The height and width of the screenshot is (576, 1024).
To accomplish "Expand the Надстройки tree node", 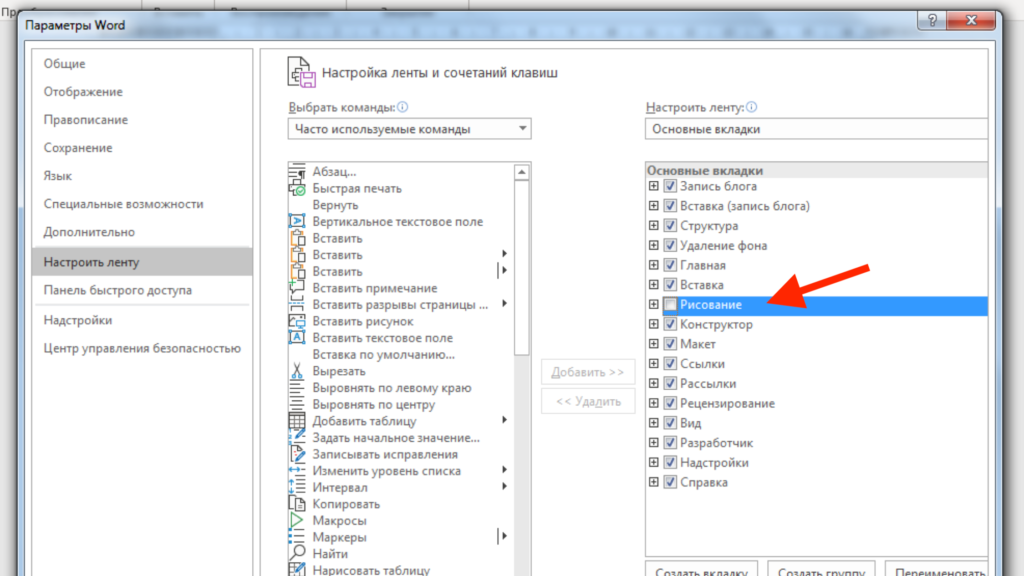I will point(654,462).
